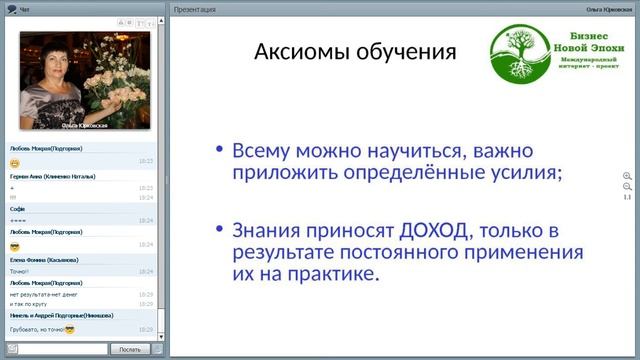Click down arrow of the chat scrollbar

[161, 337]
